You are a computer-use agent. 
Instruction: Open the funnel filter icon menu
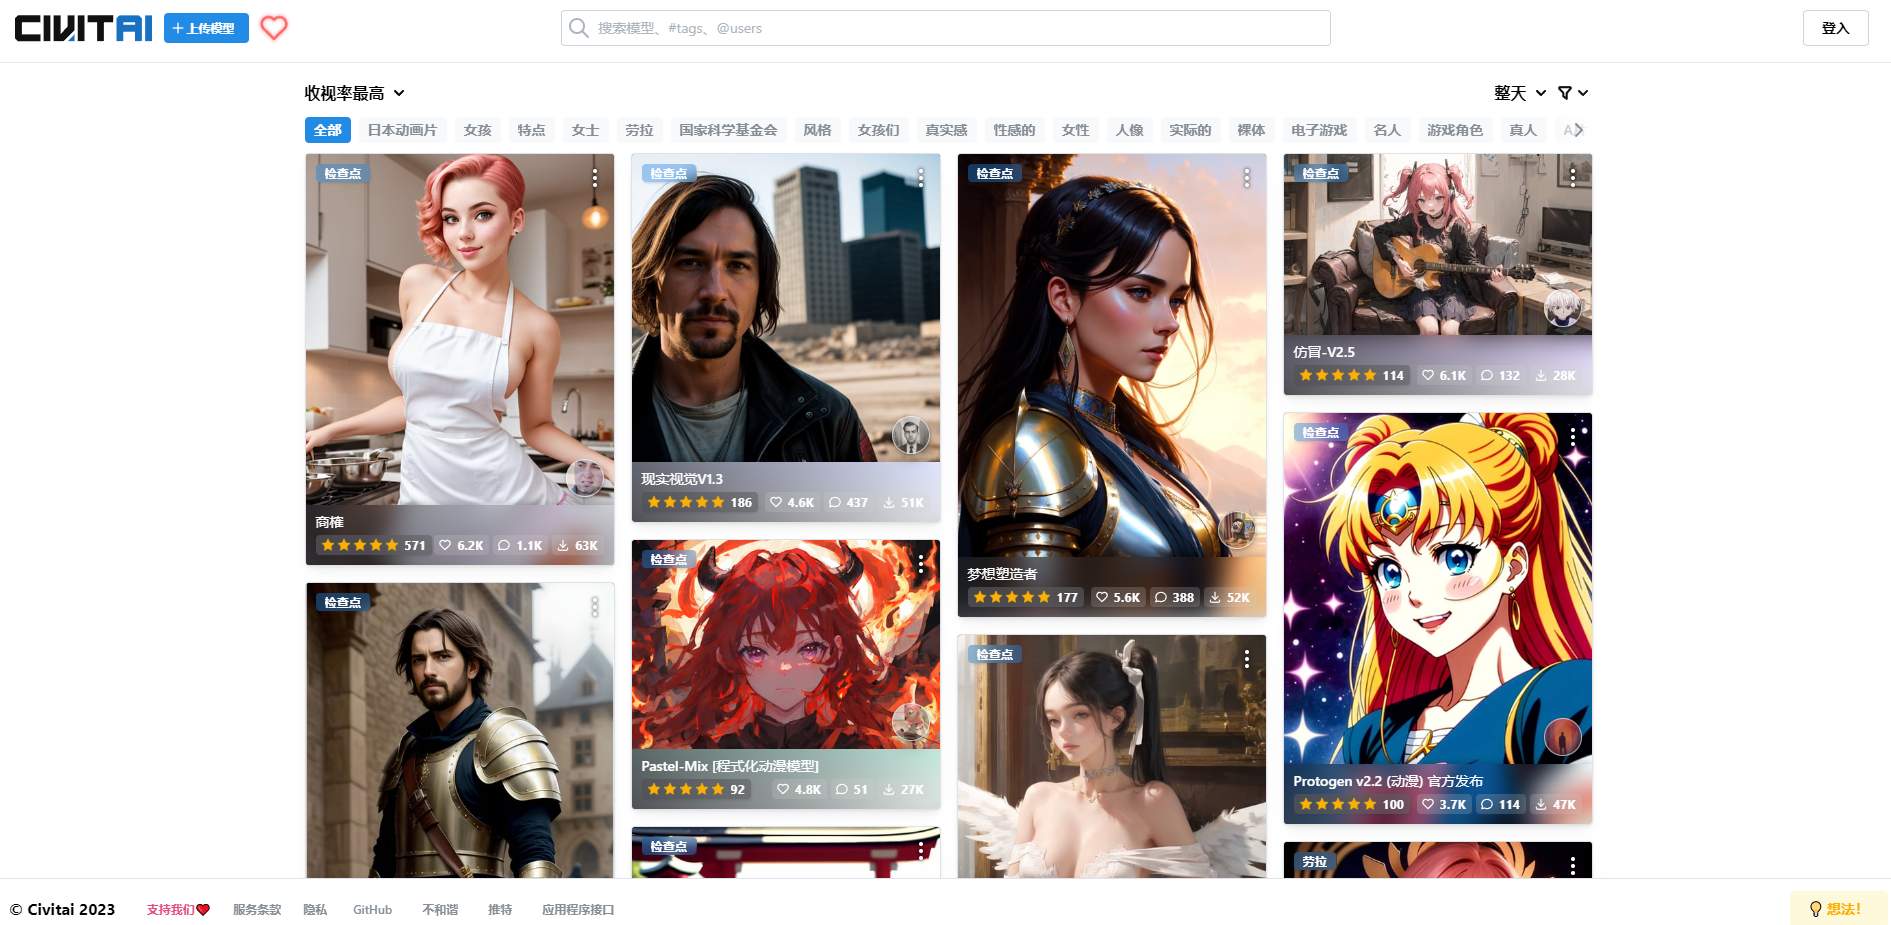click(x=1572, y=93)
